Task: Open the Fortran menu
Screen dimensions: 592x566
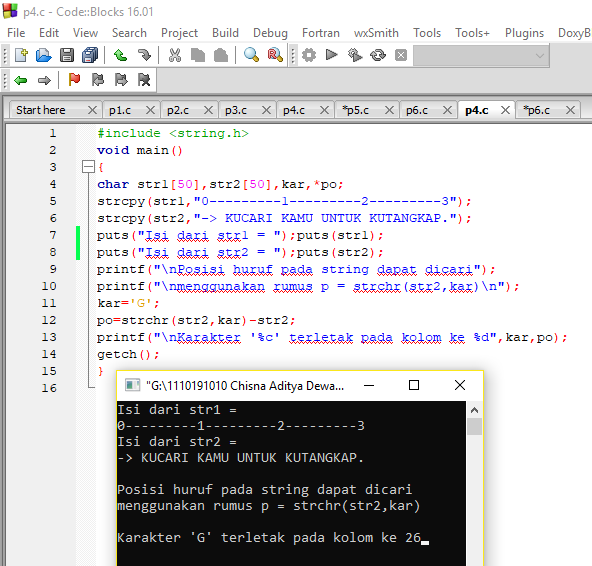Action: pyautogui.click(x=321, y=33)
